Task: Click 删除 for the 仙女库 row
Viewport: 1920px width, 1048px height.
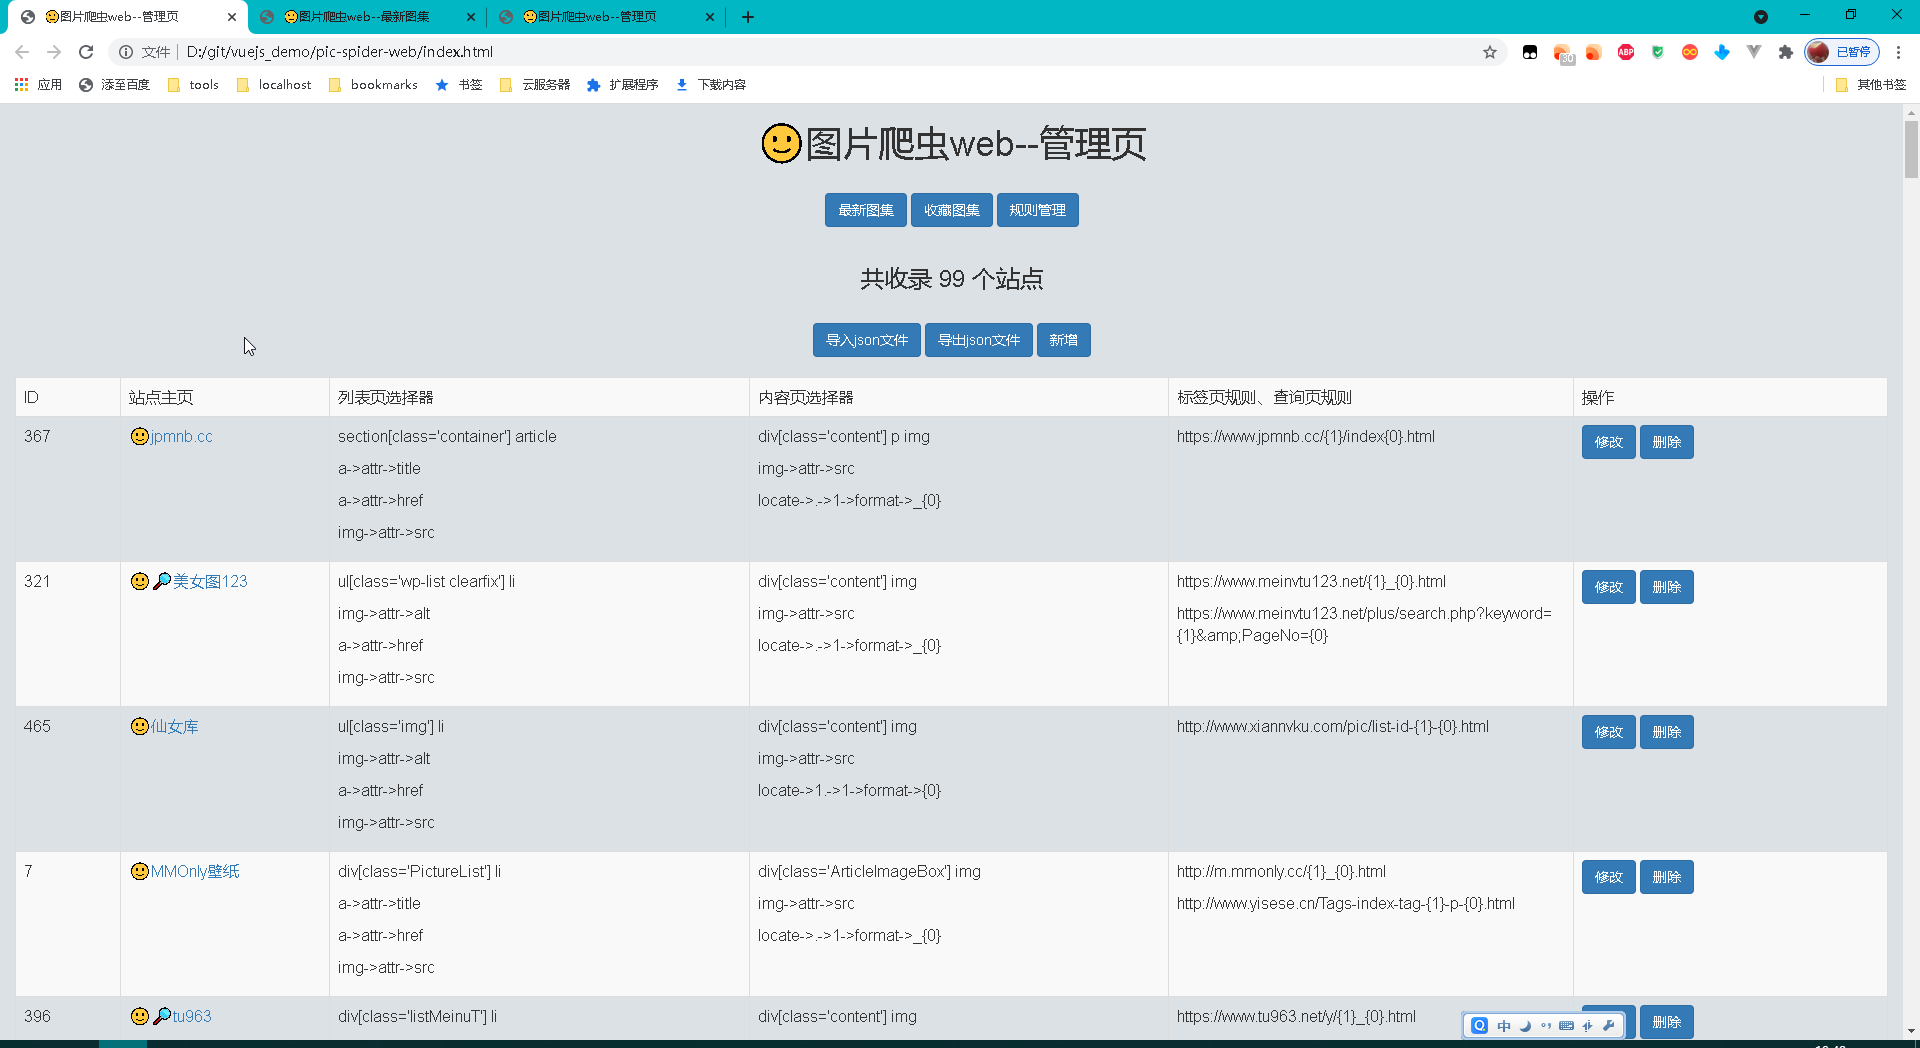Action: pos(1667,732)
